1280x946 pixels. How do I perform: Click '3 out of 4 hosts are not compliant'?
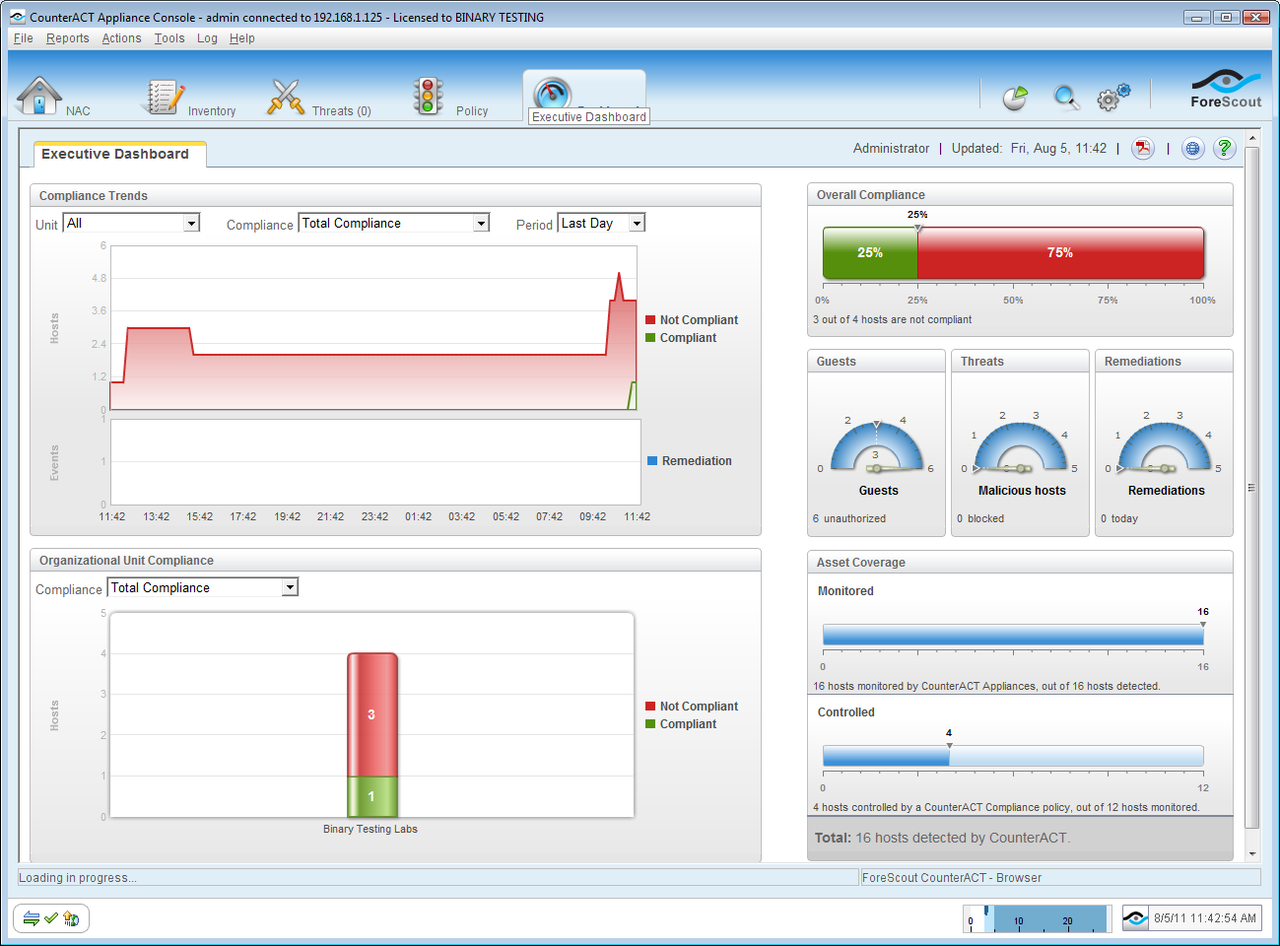tap(892, 320)
